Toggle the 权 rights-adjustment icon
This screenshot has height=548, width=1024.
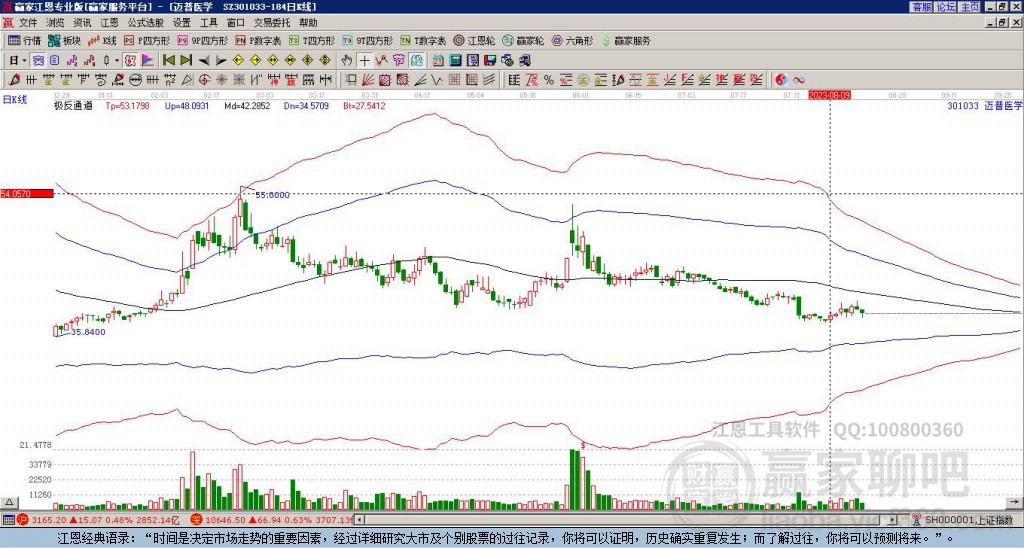tap(130, 60)
